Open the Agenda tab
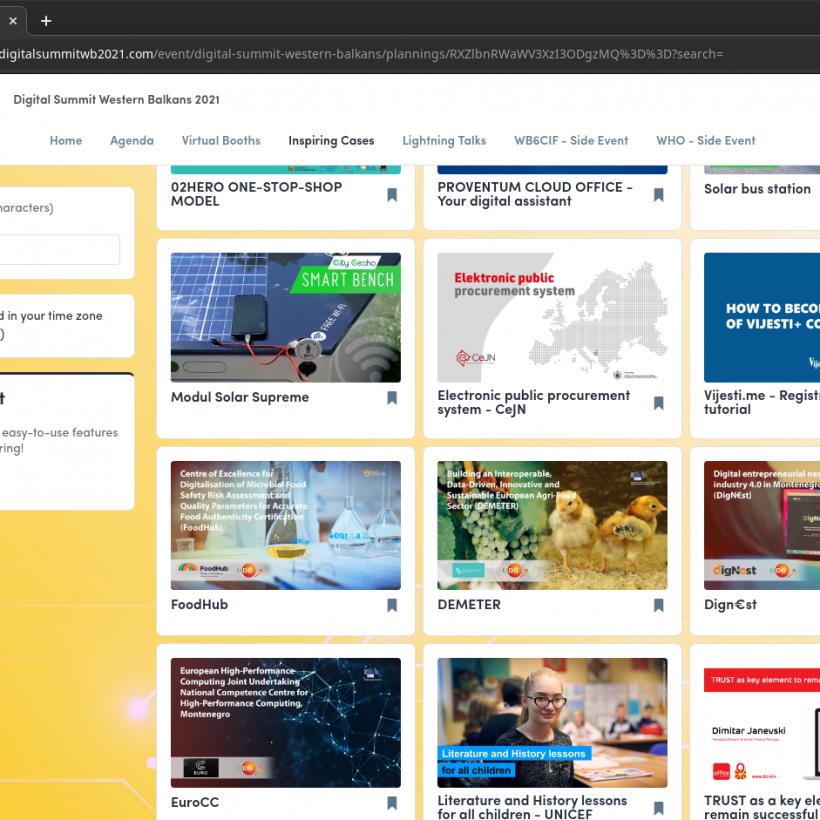This screenshot has width=820, height=820. coord(132,141)
